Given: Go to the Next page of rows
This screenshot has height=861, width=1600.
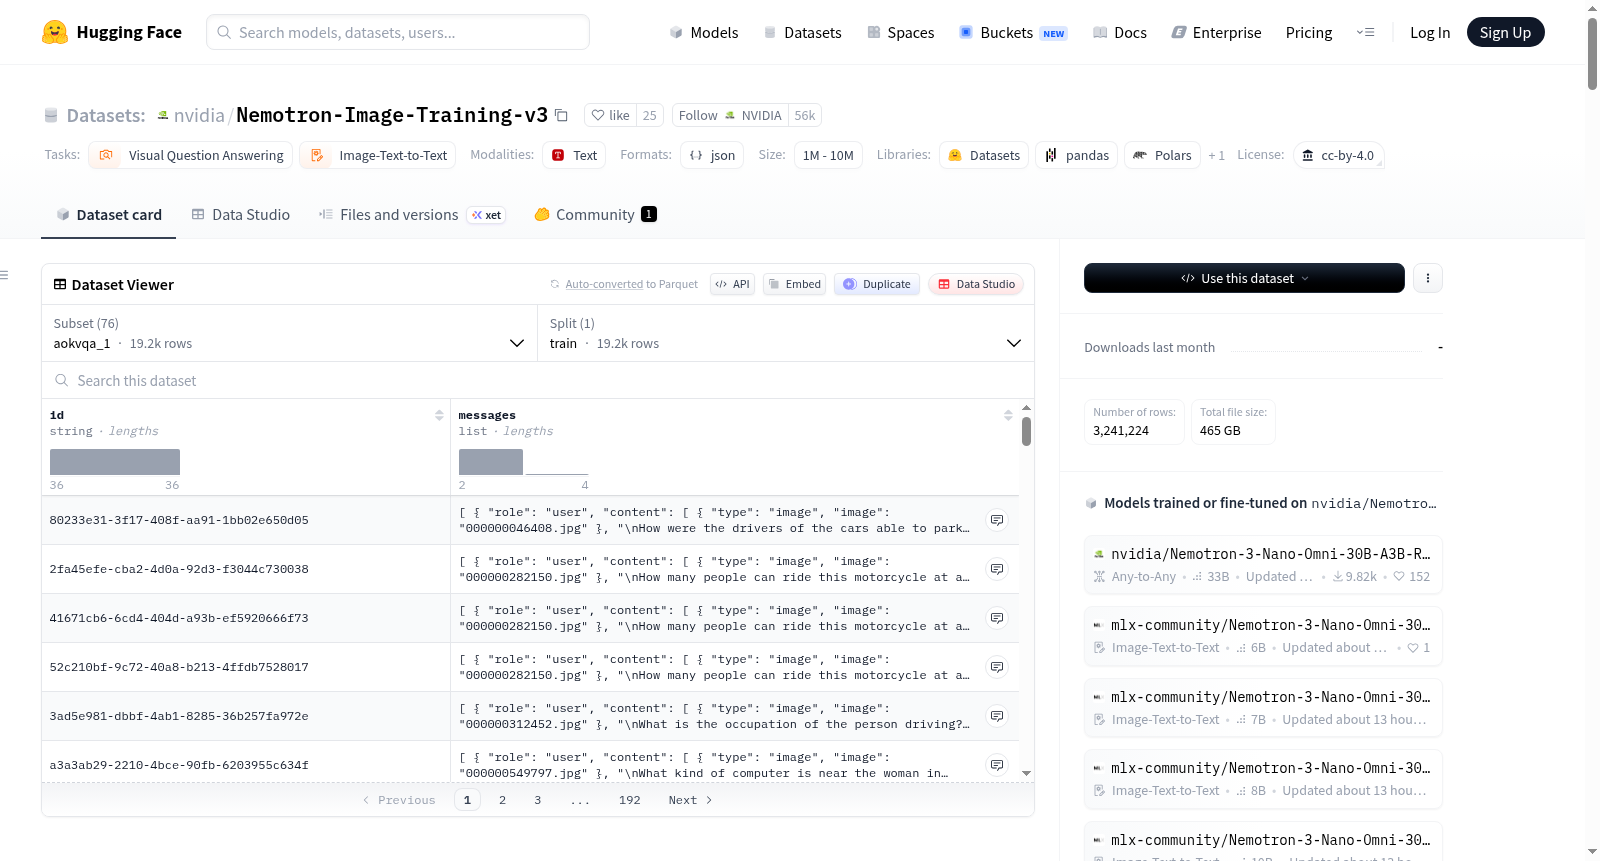Looking at the screenshot, I should (x=690, y=800).
